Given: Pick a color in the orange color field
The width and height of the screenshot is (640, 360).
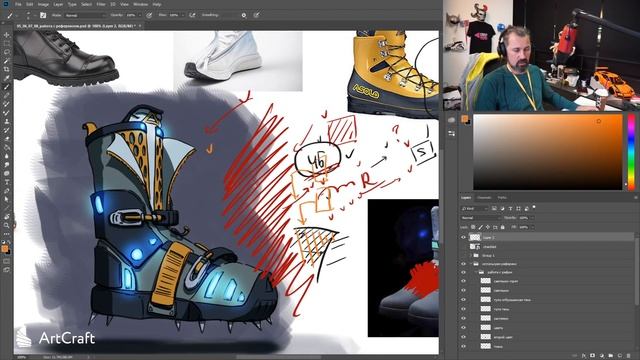Looking at the screenshot, I should [x=547, y=152].
